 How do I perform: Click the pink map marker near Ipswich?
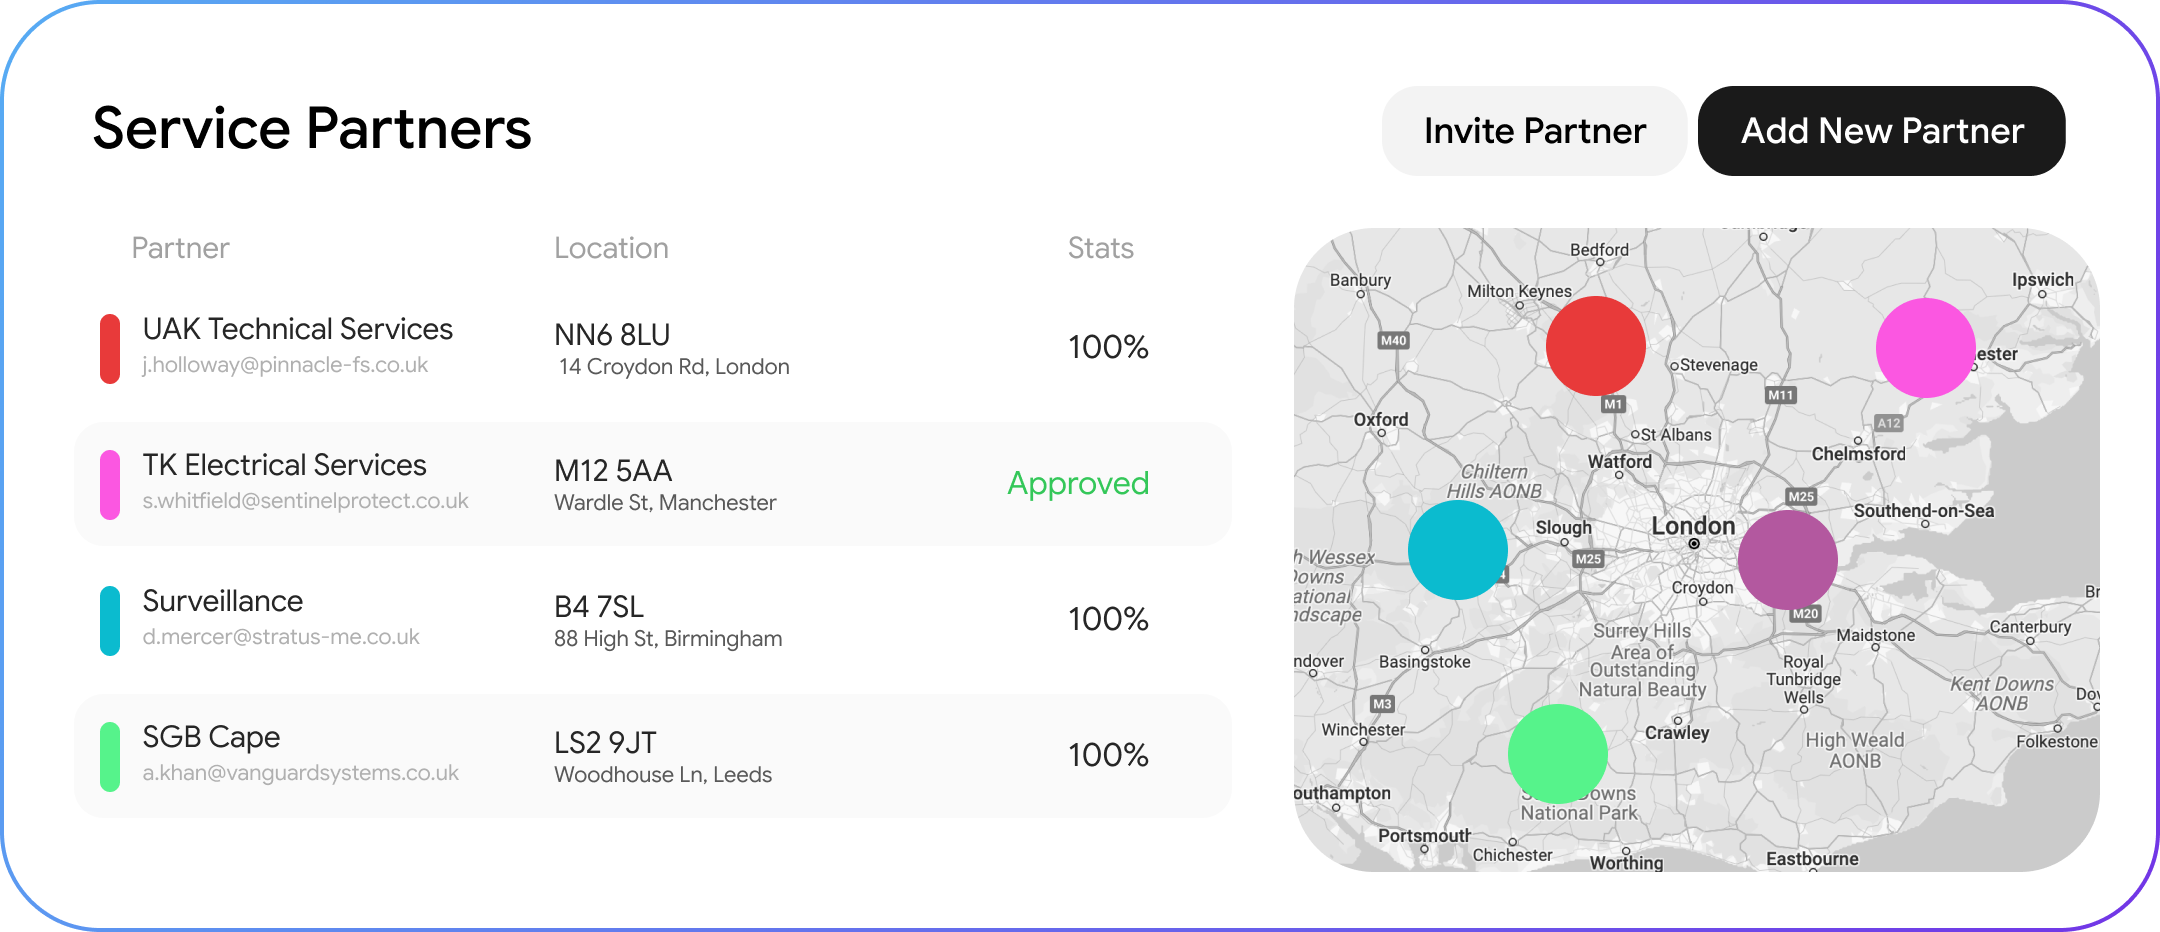1926,348
